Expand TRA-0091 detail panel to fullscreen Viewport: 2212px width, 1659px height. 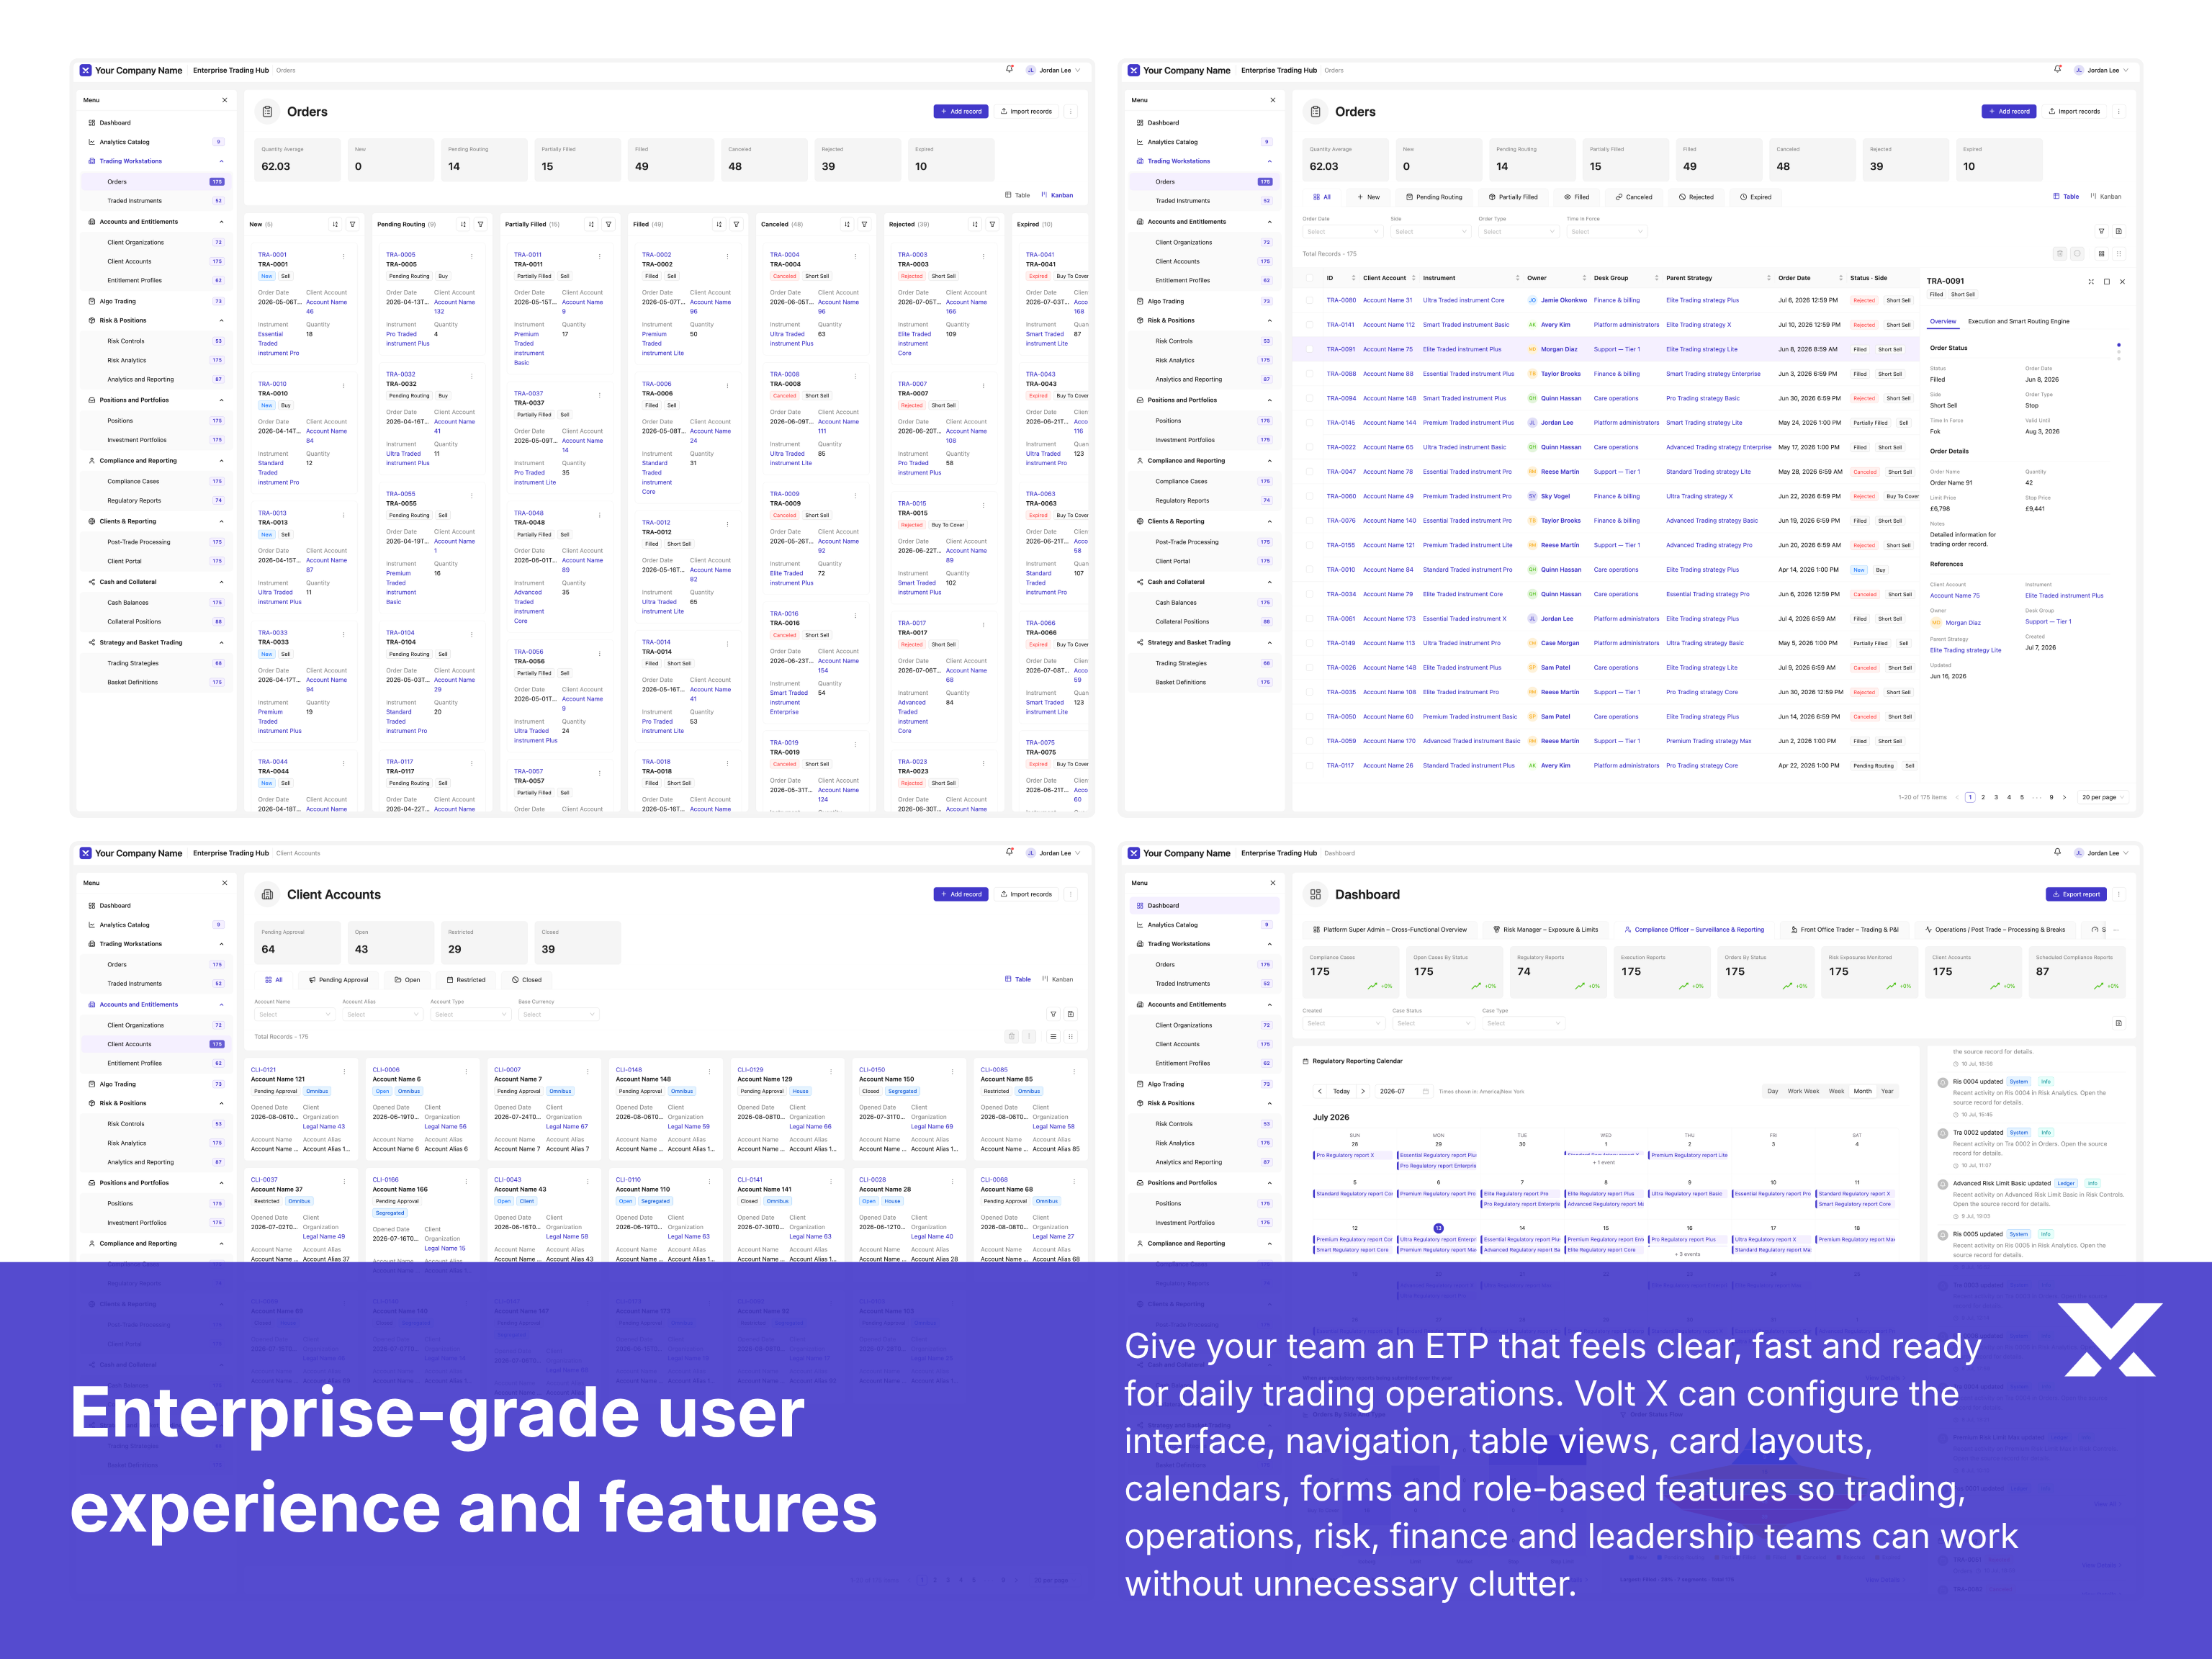pos(2091,282)
